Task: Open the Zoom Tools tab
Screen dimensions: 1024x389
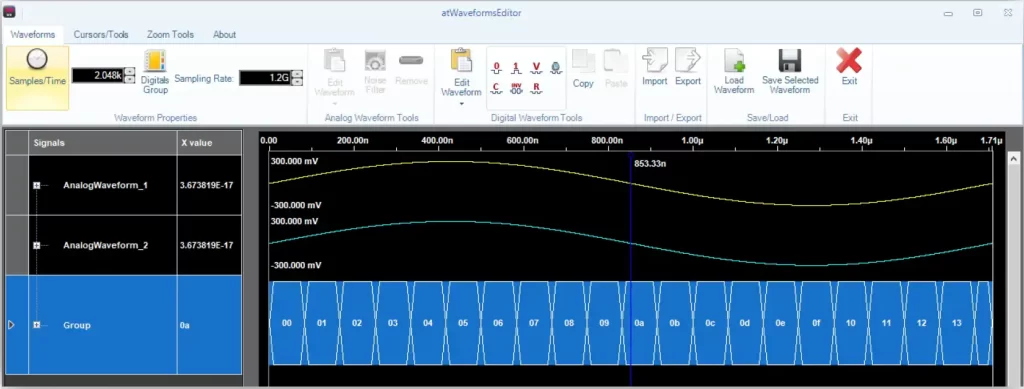Action: [x=170, y=35]
